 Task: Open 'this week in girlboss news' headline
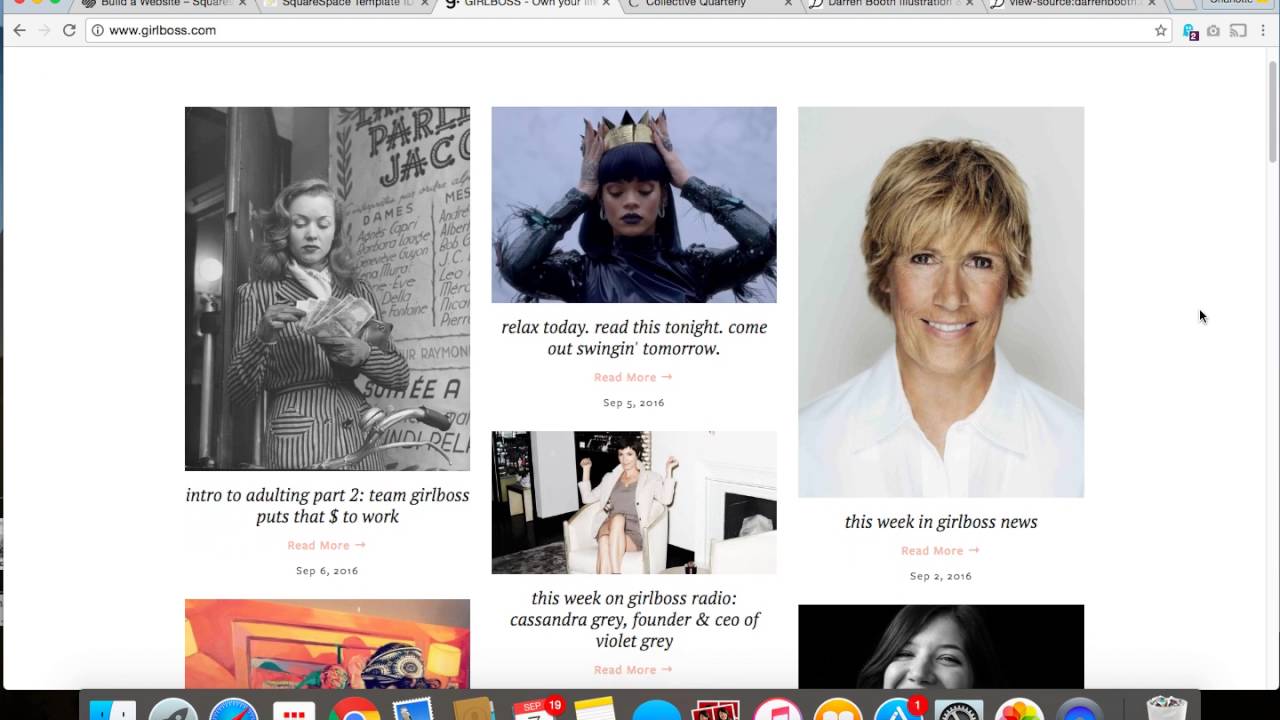(941, 521)
